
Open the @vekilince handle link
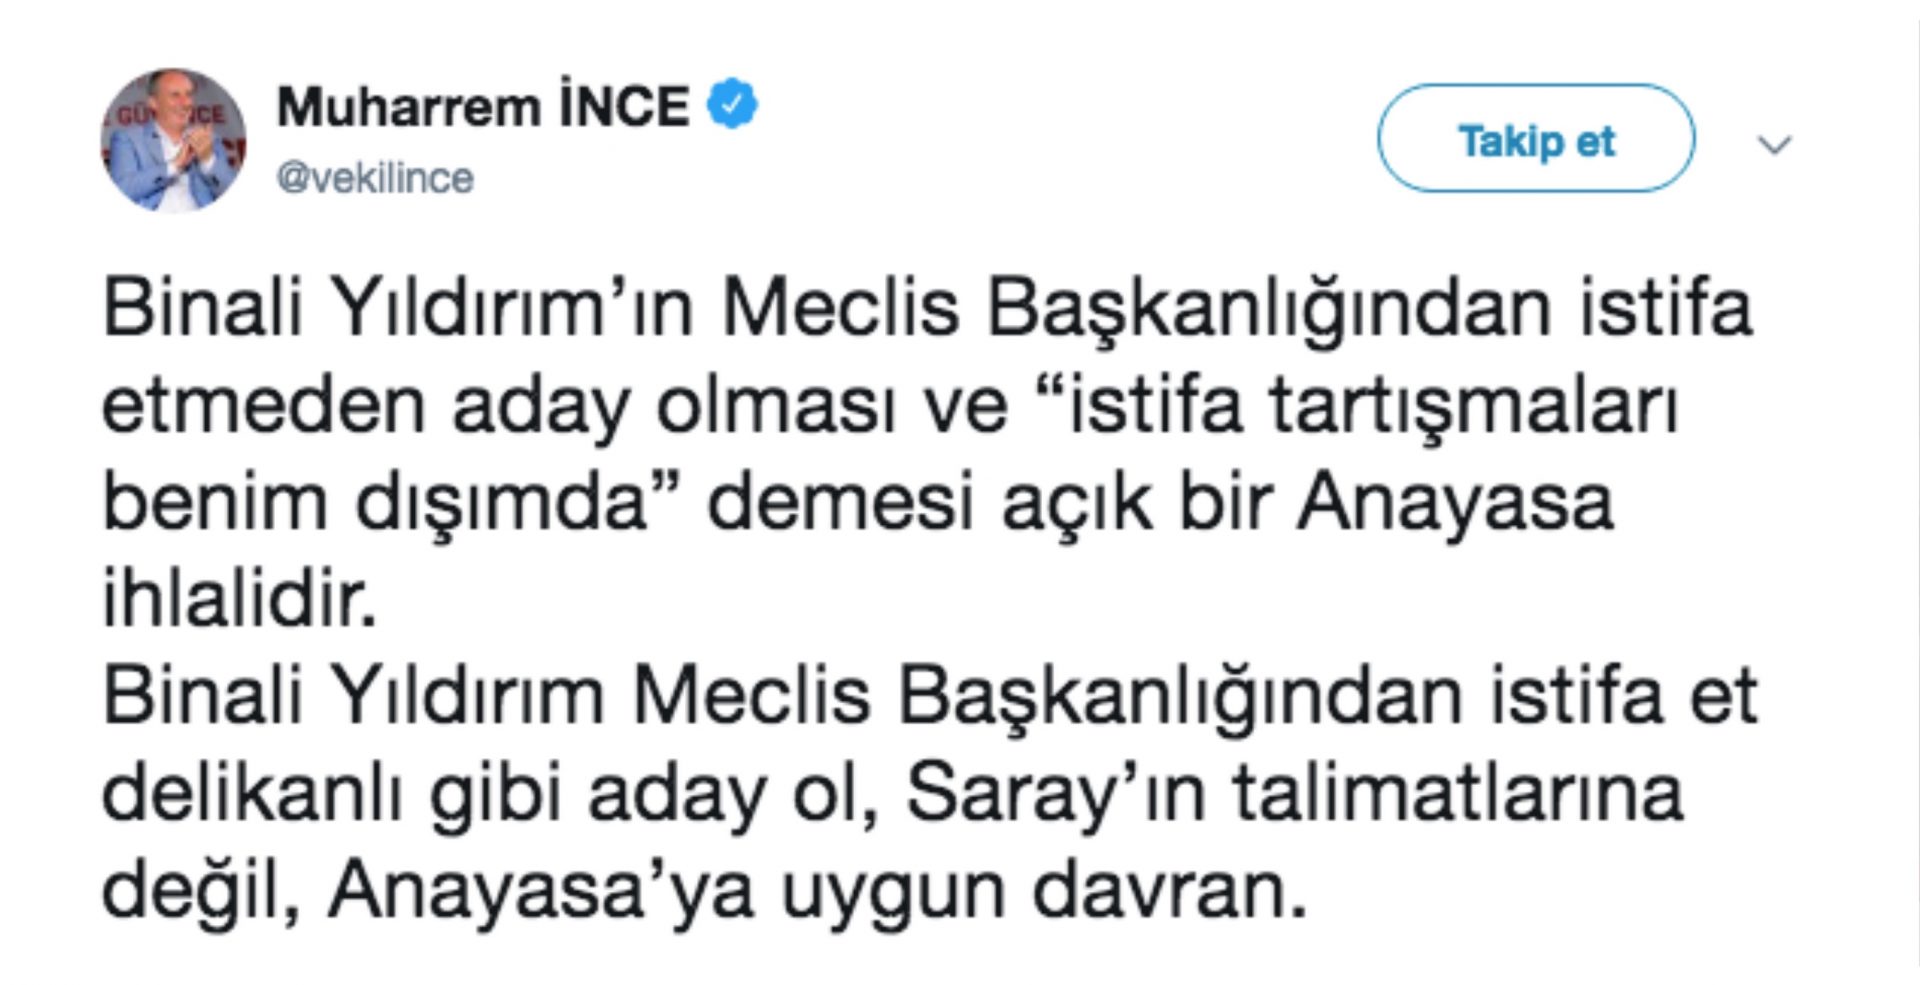375,179
